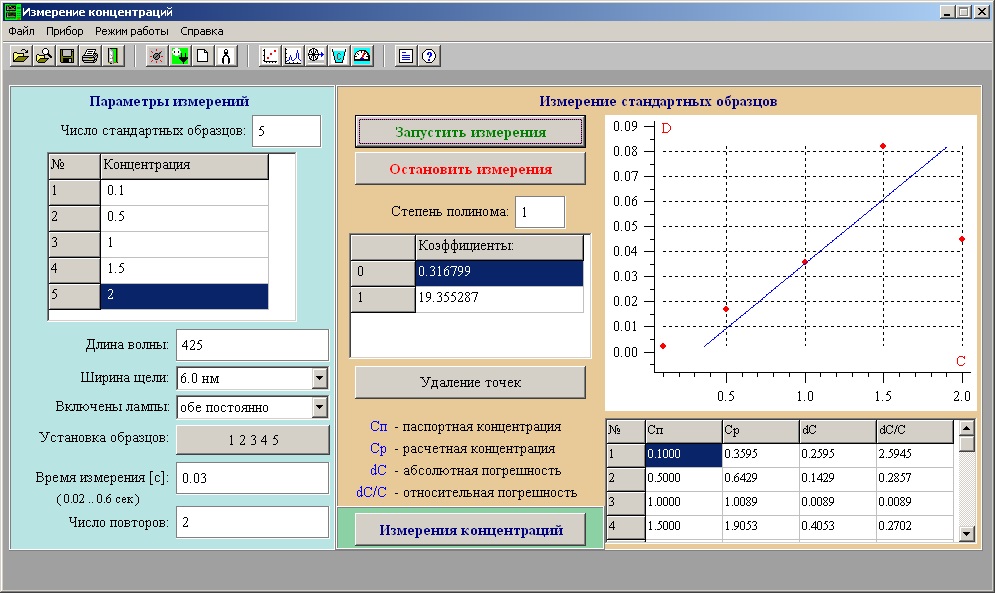Screen dimensions: 995x593
Task: Click the red lamp icon
Action: pos(156,56)
